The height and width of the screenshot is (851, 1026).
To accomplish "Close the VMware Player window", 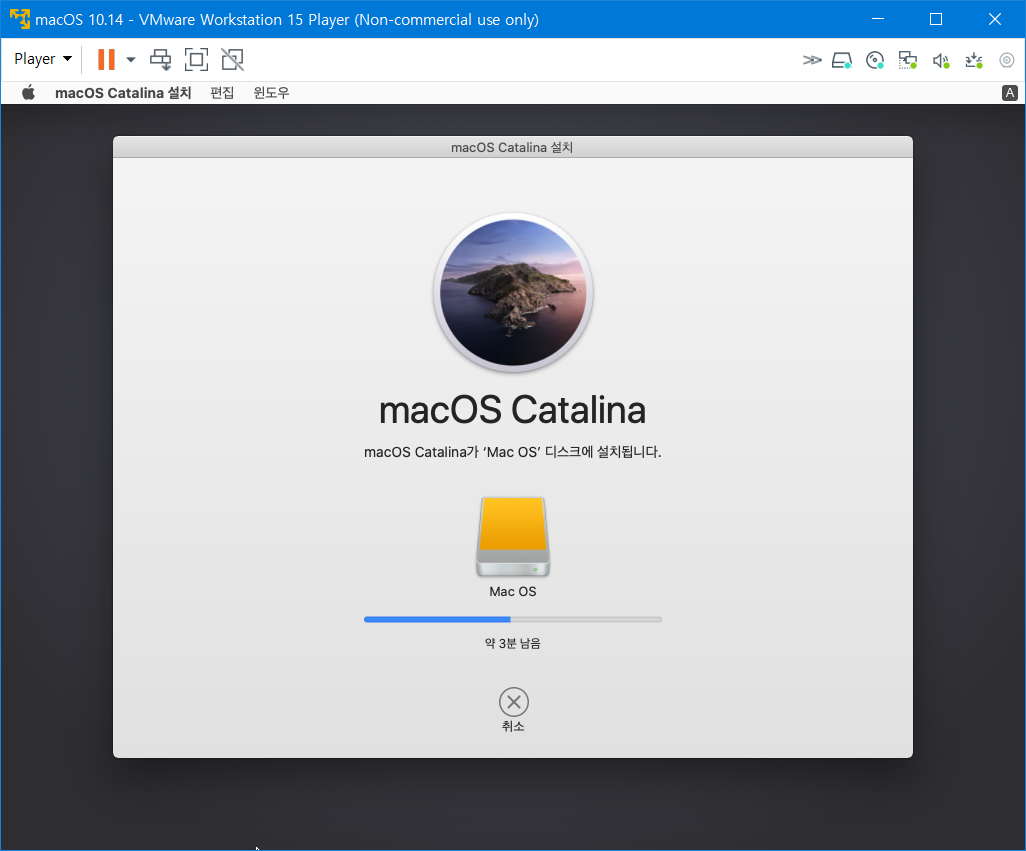I will (x=995, y=19).
